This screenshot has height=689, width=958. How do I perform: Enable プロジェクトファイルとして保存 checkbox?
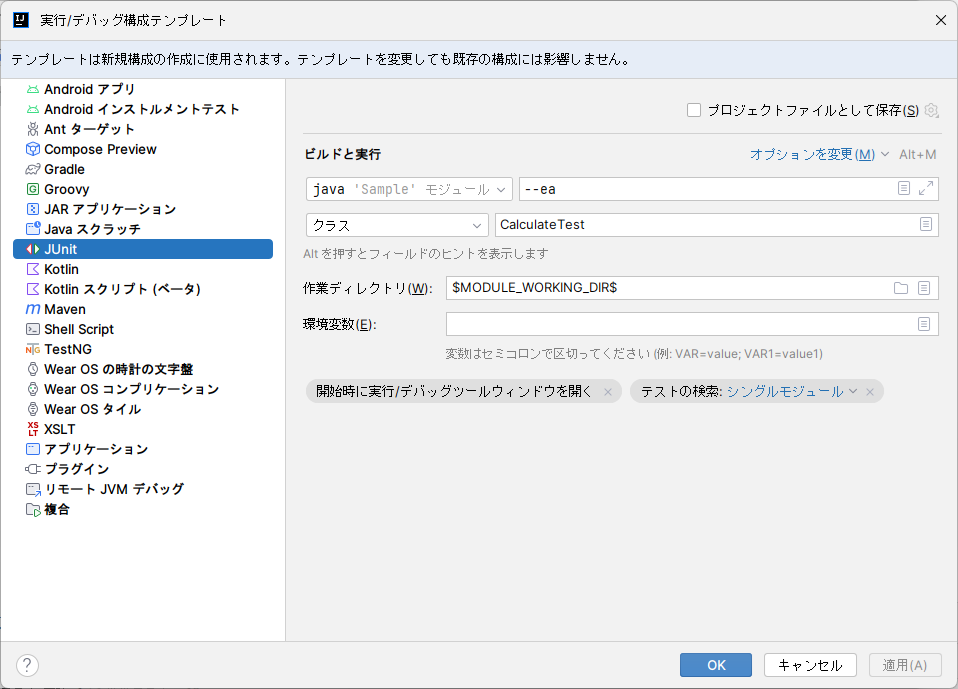[x=693, y=111]
